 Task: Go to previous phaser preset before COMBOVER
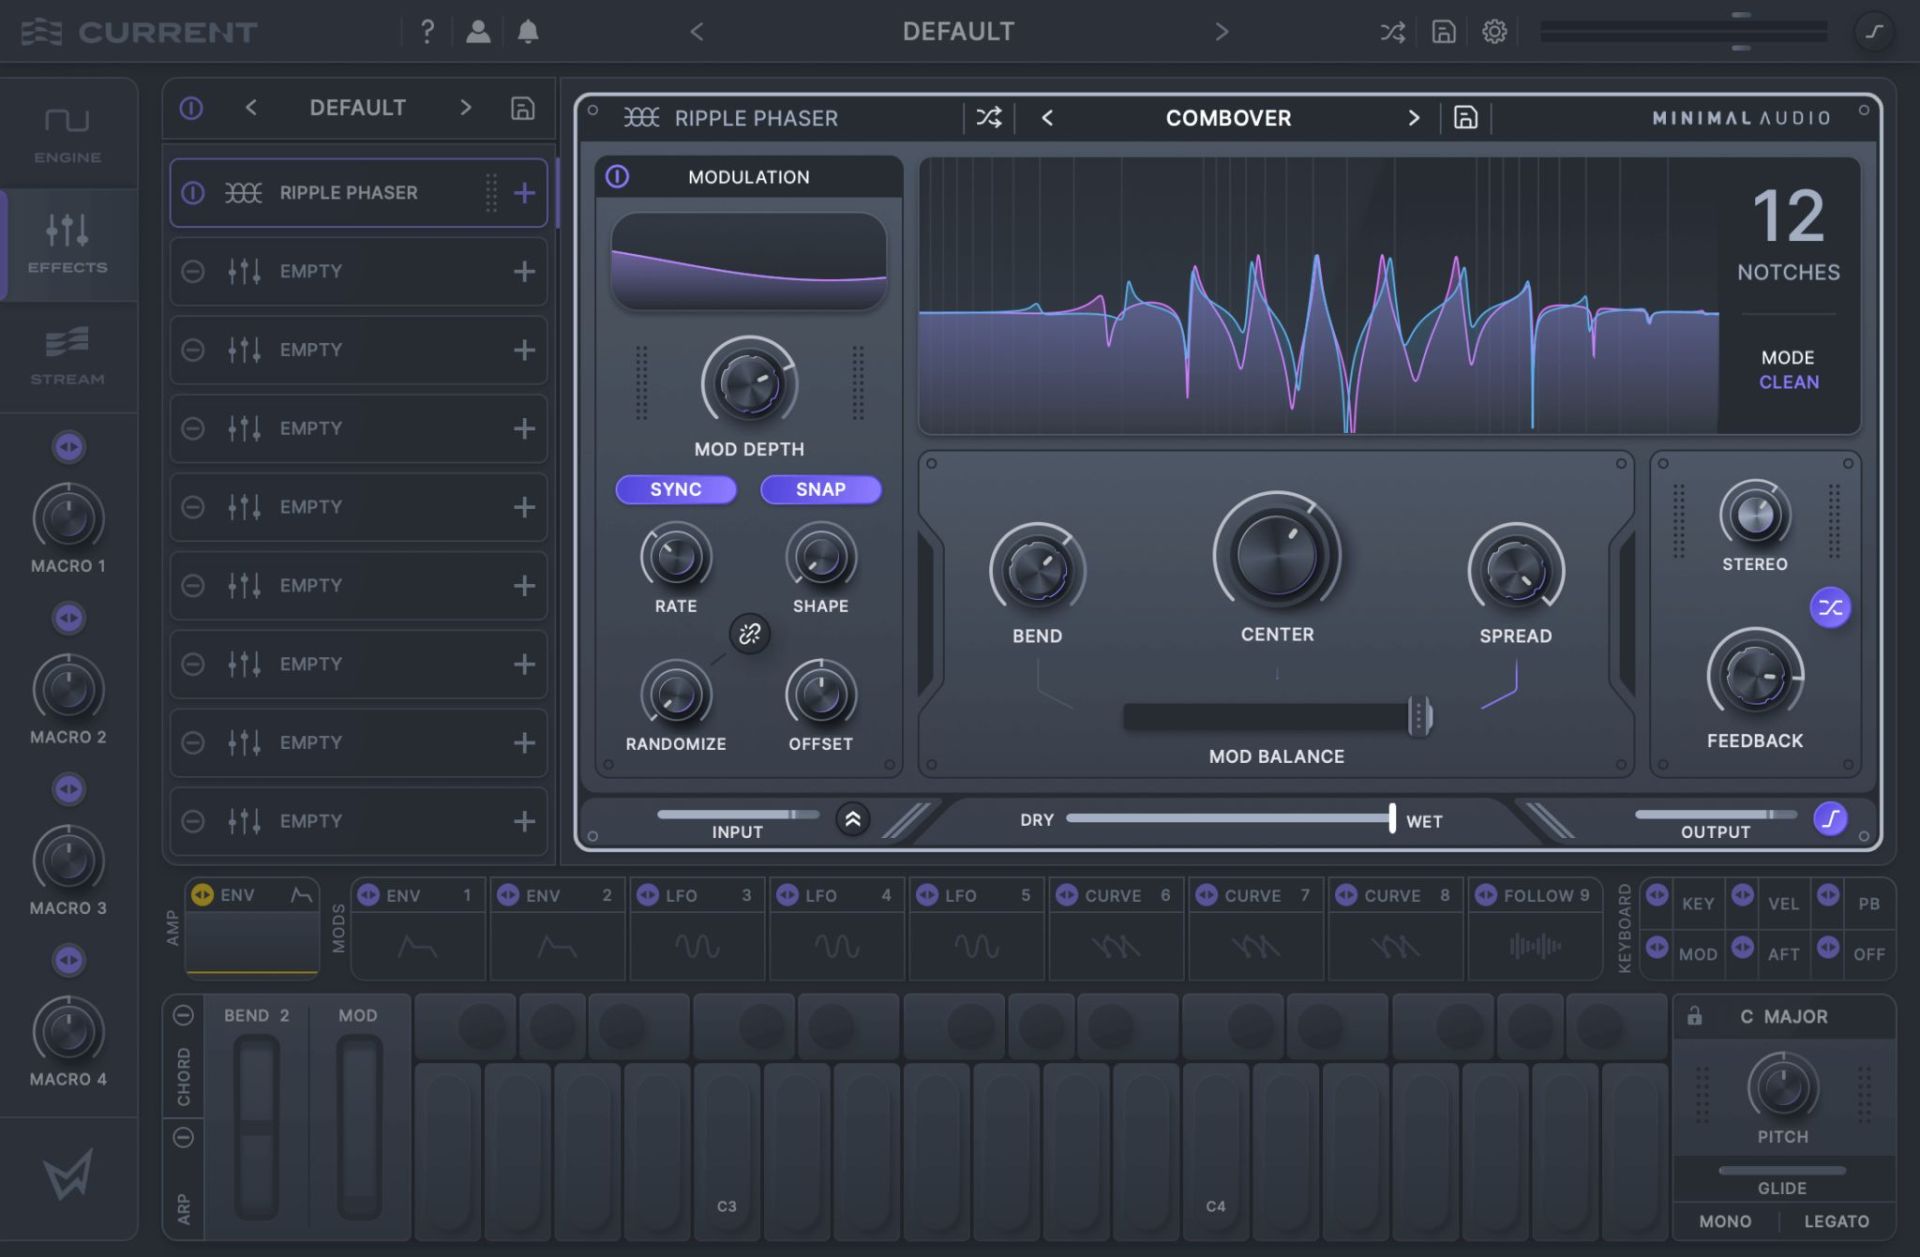pyautogui.click(x=1047, y=118)
